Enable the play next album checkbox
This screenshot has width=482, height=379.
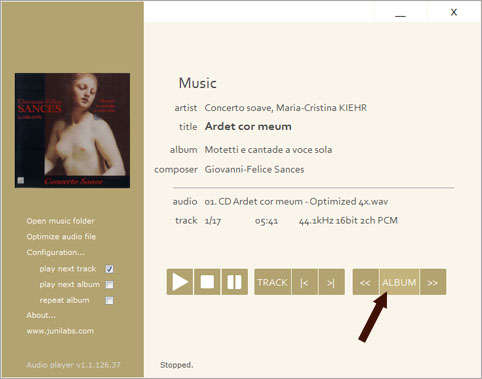pyautogui.click(x=109, y=284)
